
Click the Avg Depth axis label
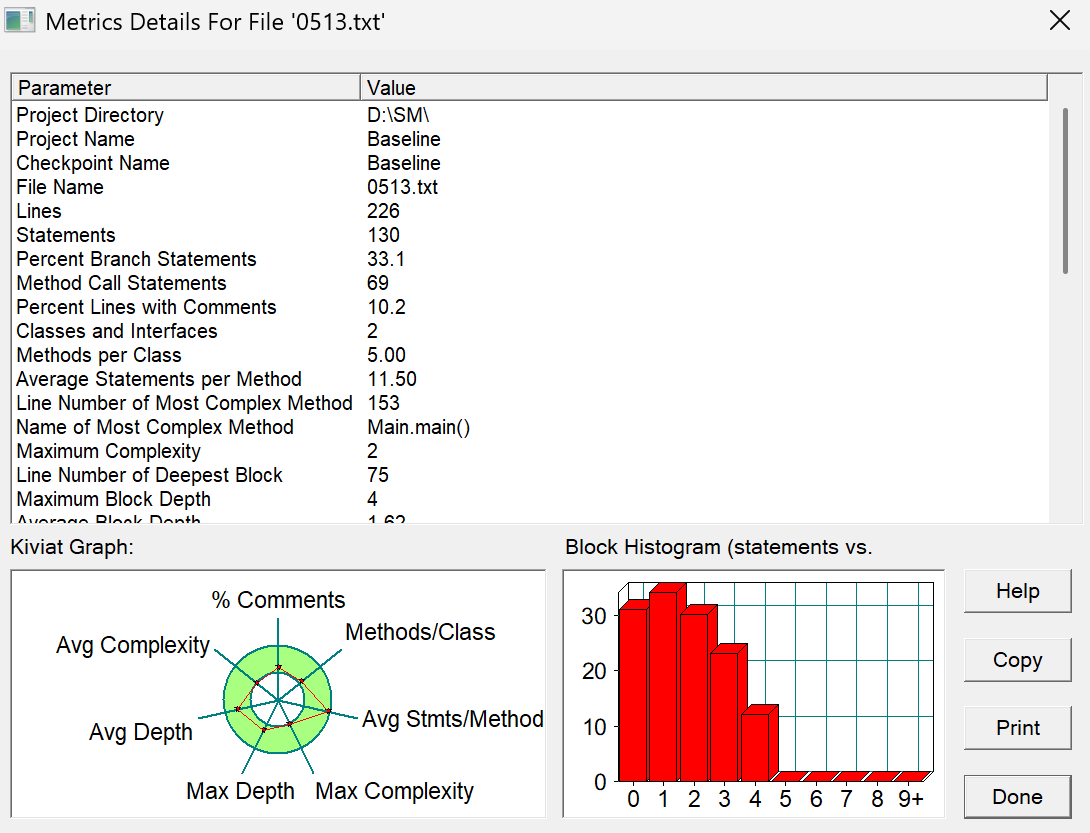140,732
